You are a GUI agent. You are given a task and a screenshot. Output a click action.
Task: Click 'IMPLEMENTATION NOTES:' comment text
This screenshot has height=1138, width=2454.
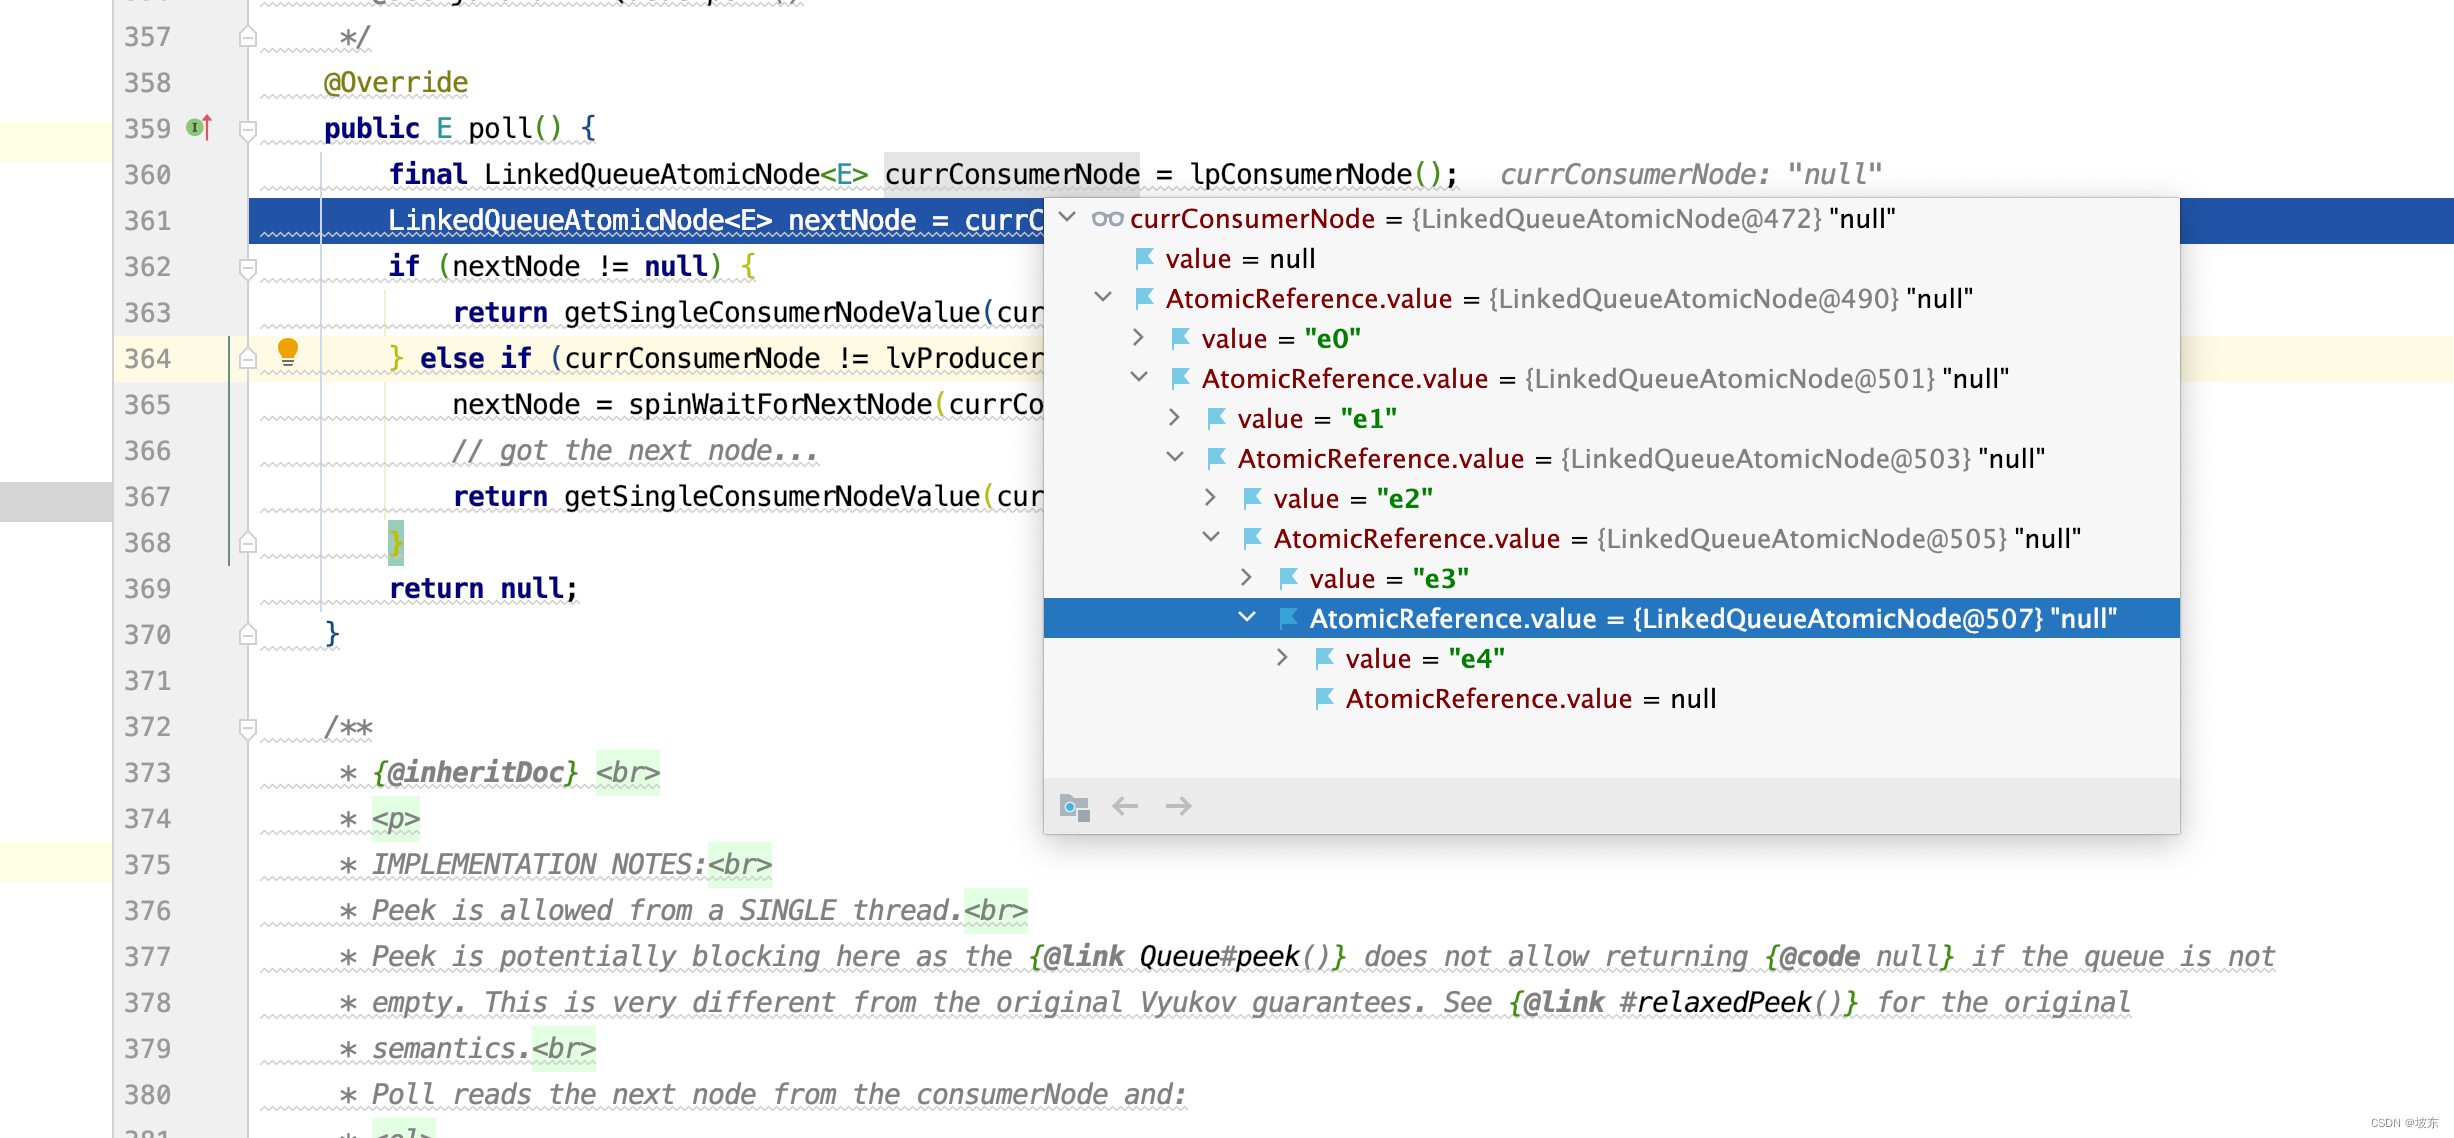click(x=540, y=865)
